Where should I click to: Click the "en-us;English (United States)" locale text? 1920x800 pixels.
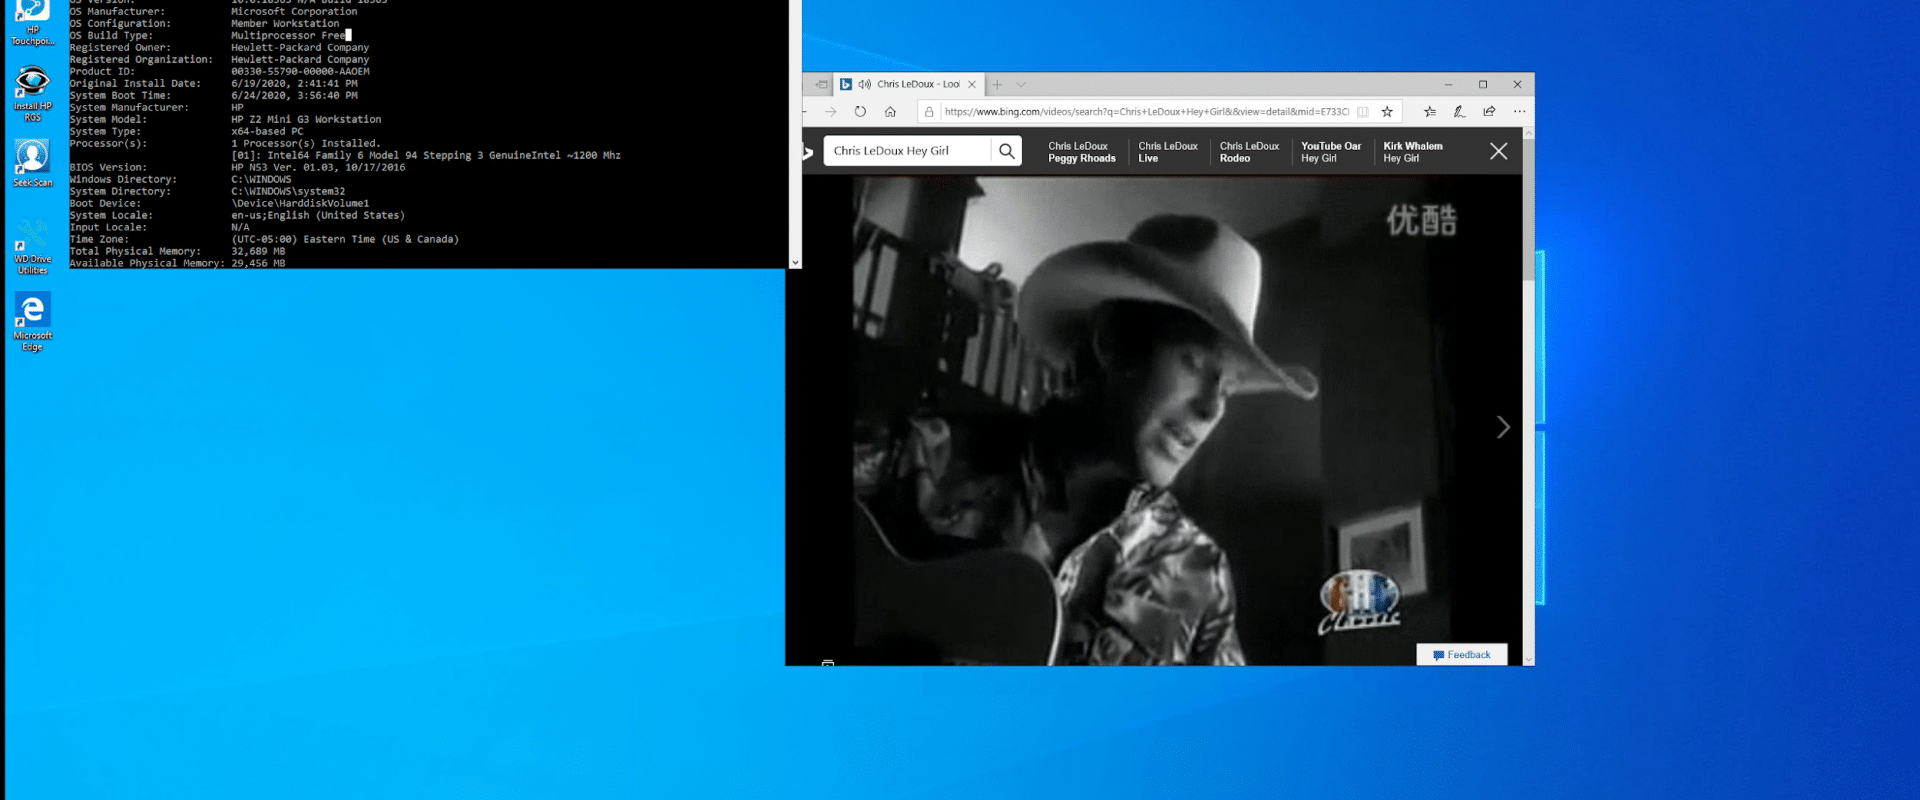click(x=318, y=216)
